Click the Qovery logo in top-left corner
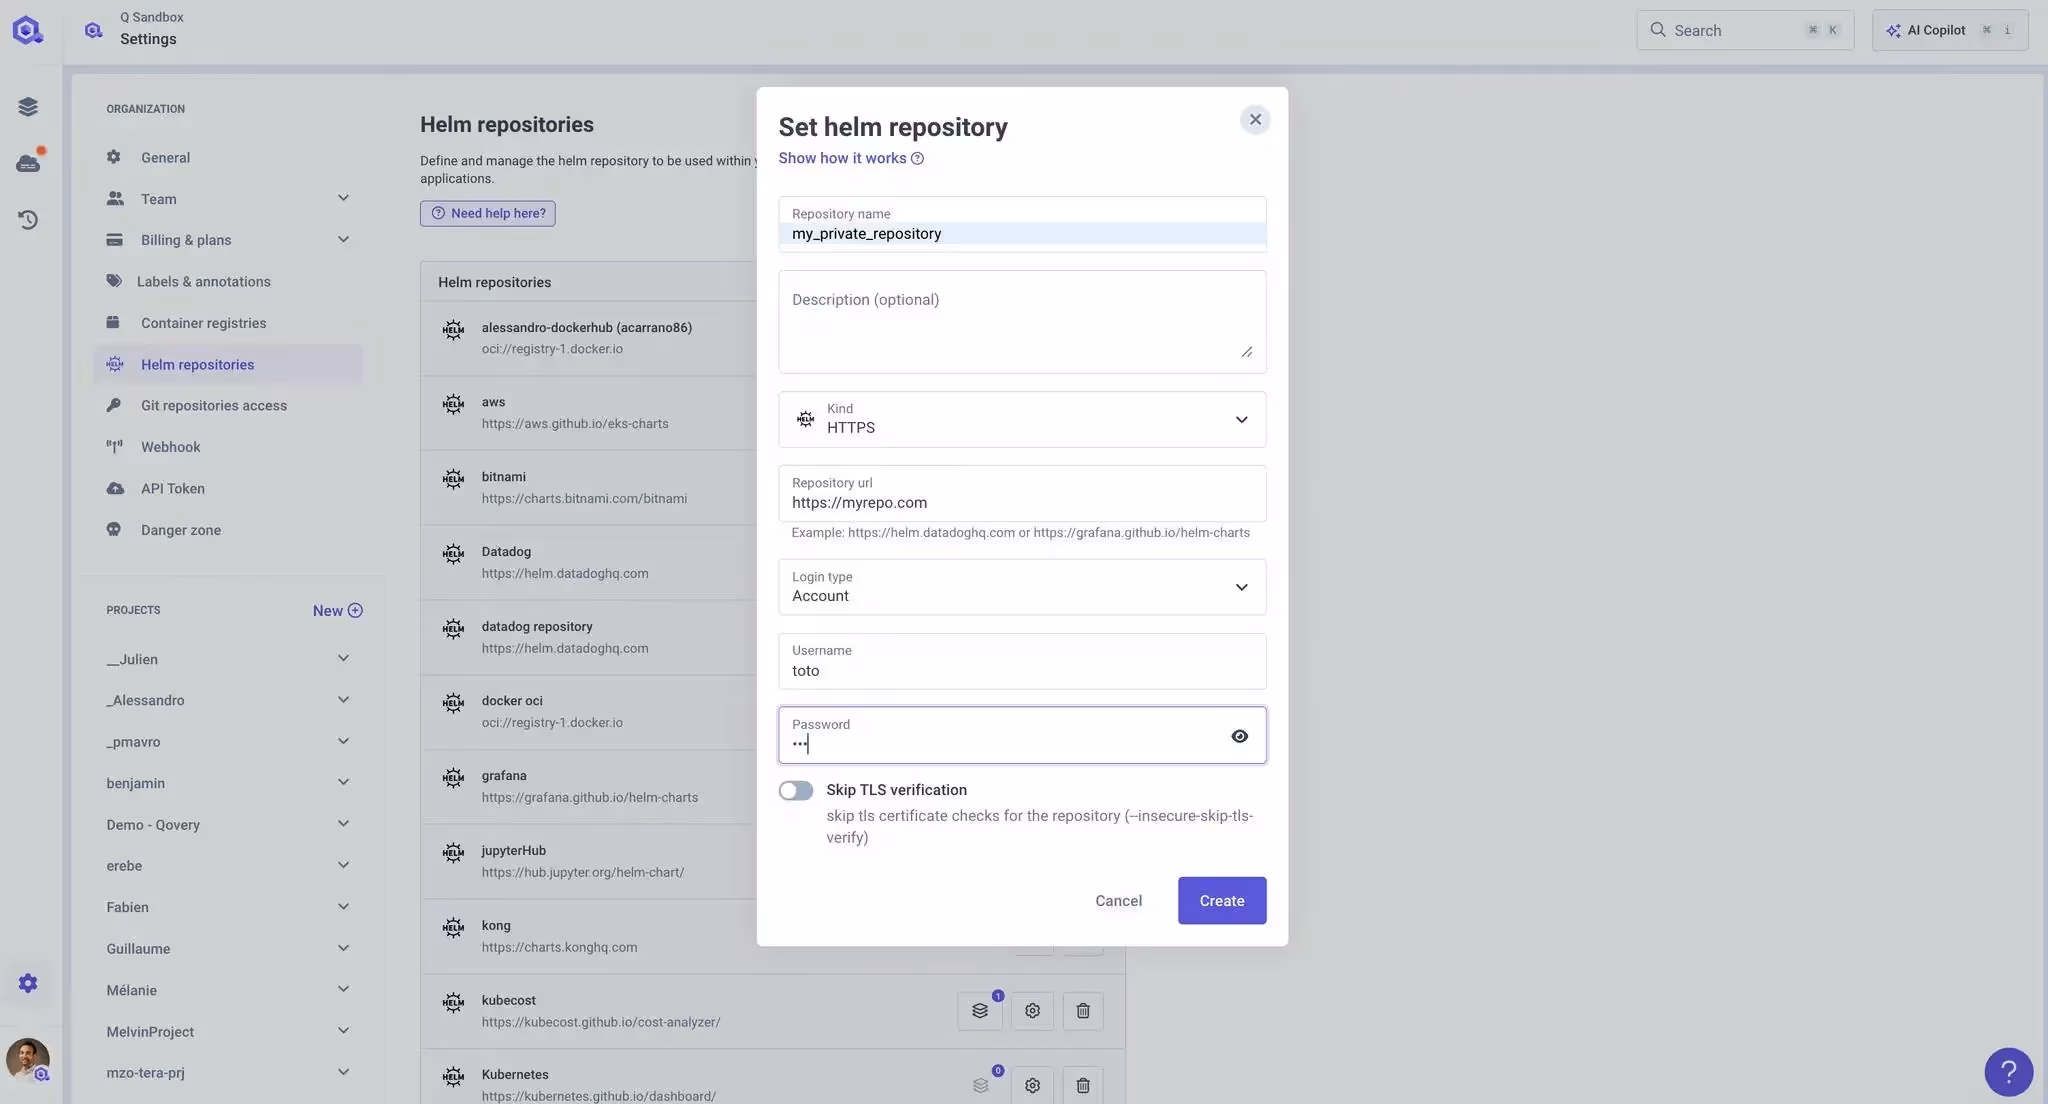2048x1104 pixels. (x=27, y=30)
